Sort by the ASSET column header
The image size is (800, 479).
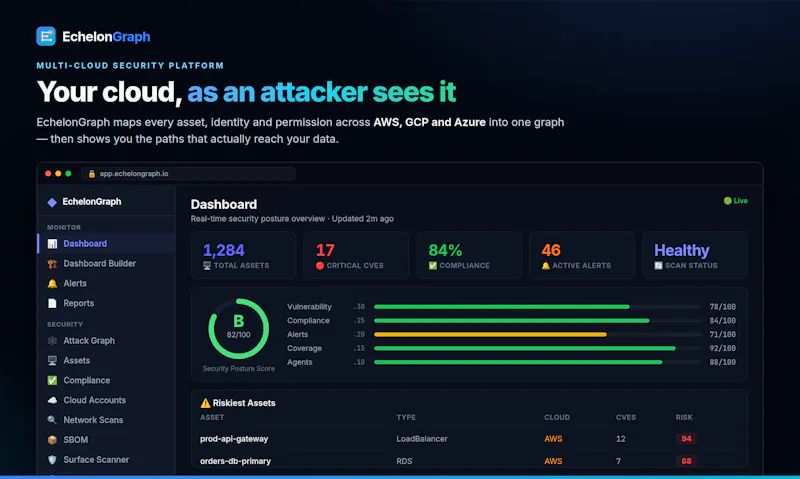(x=212, y=417)
